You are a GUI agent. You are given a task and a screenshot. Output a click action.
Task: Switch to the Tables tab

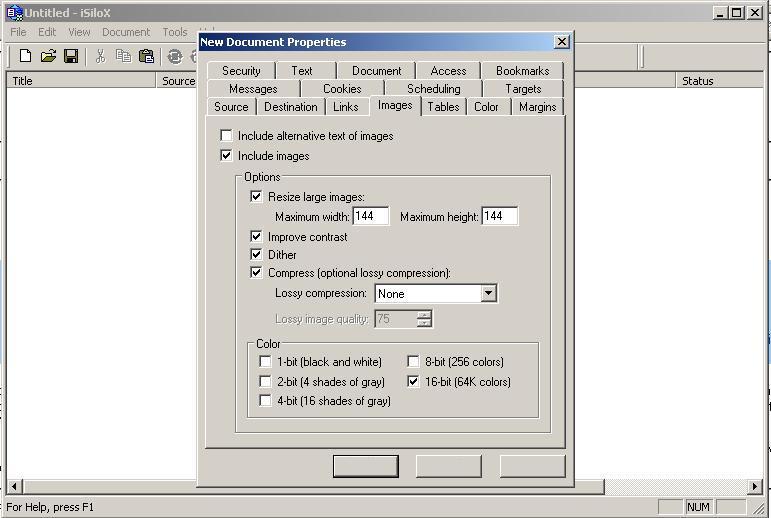444,107
